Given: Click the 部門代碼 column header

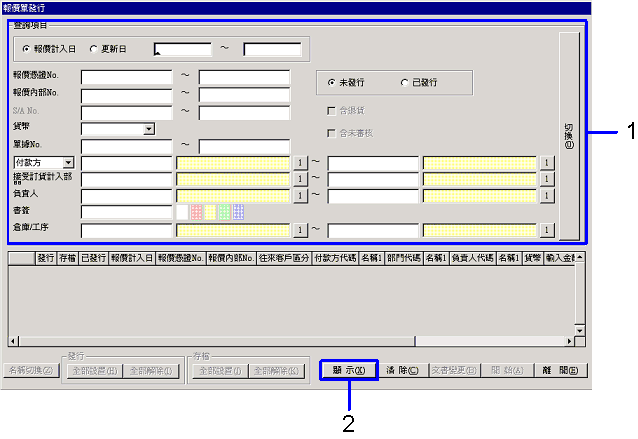Looking at the screenshot, I should click(x=404, y=258).
